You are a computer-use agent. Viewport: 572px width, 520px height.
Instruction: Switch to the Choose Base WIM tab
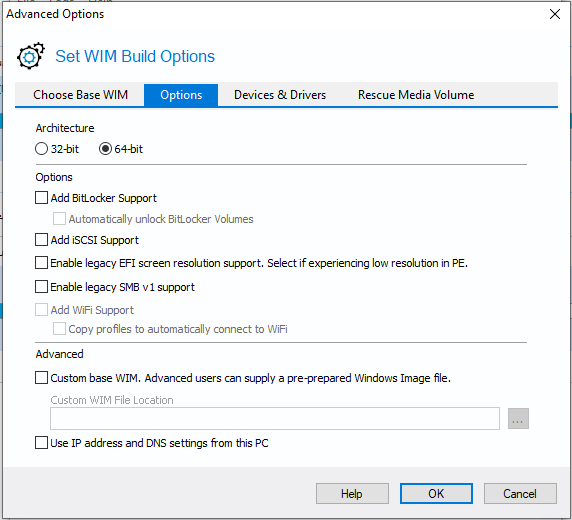pyautogui.click(x=80, y=95)
